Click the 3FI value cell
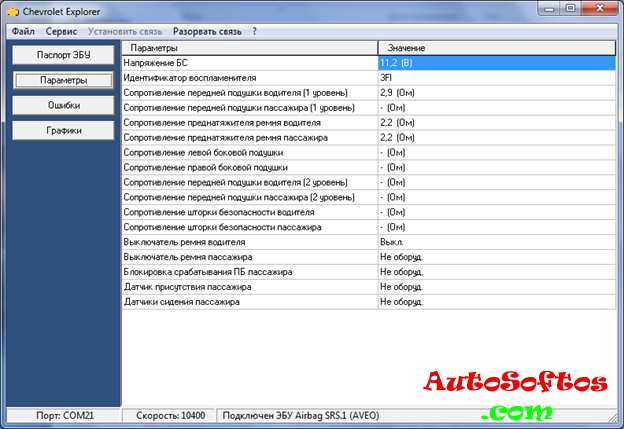This screenshot has height=429, width=624. click(497, 78)
